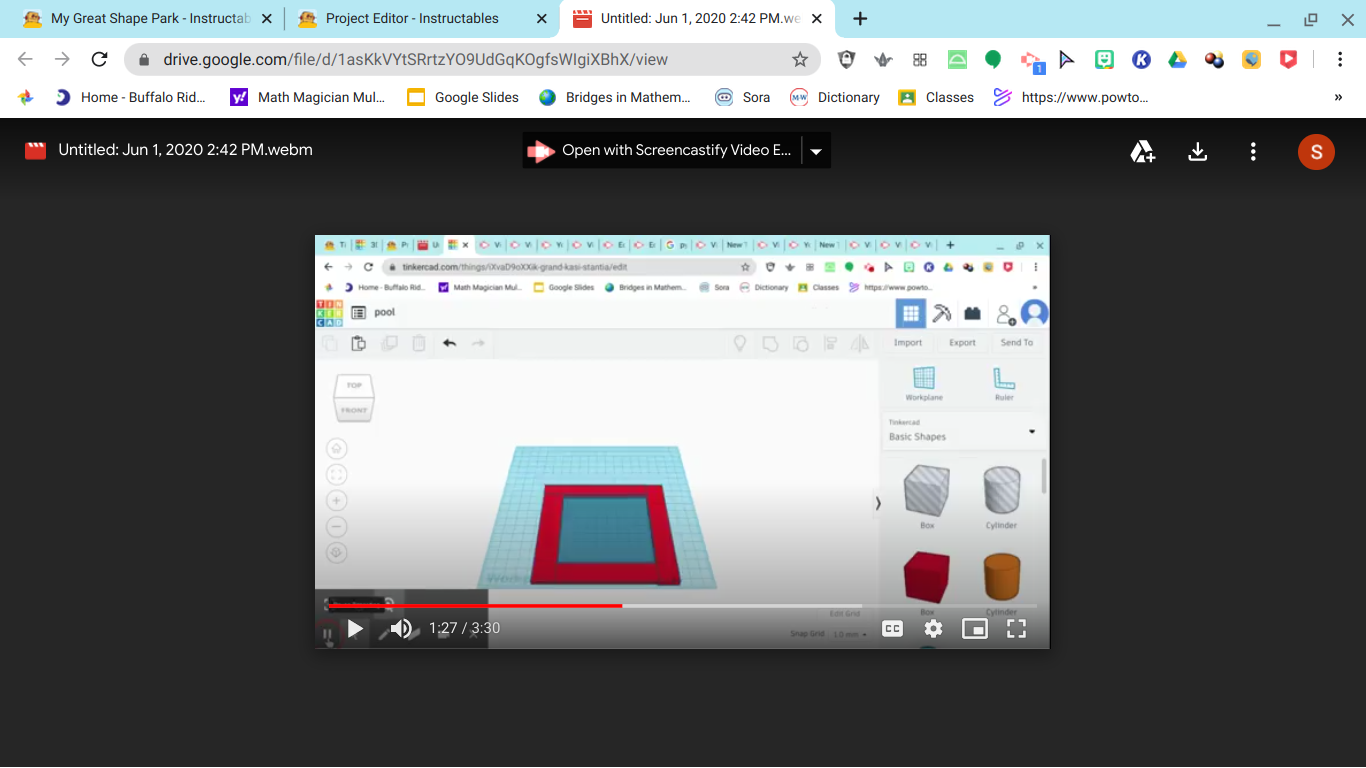Open Math Magician Mul... bookmark

click(307, 97)
